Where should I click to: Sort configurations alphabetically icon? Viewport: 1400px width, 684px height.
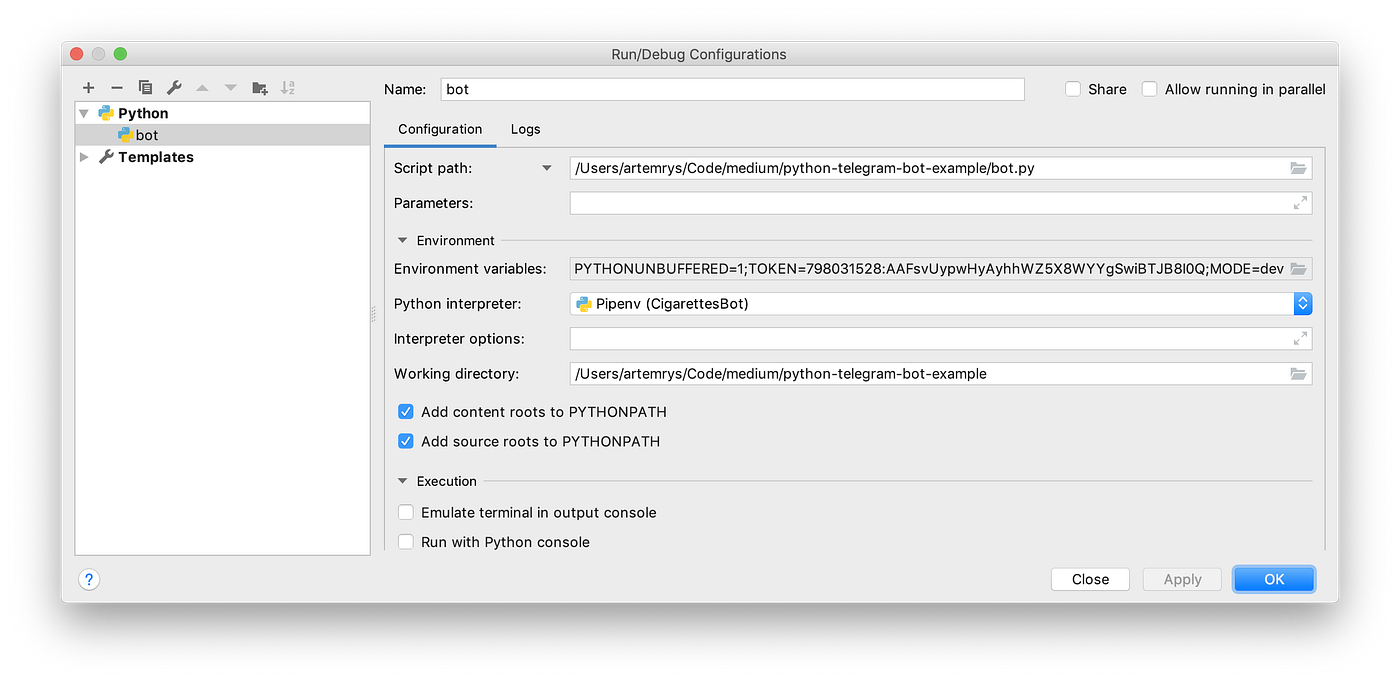coord(288,88)
